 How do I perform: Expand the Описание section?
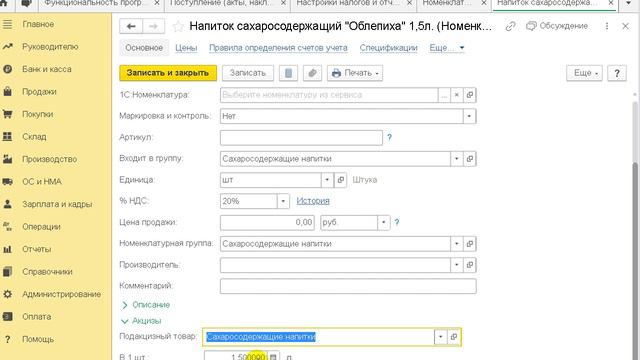tap(146, 305)
